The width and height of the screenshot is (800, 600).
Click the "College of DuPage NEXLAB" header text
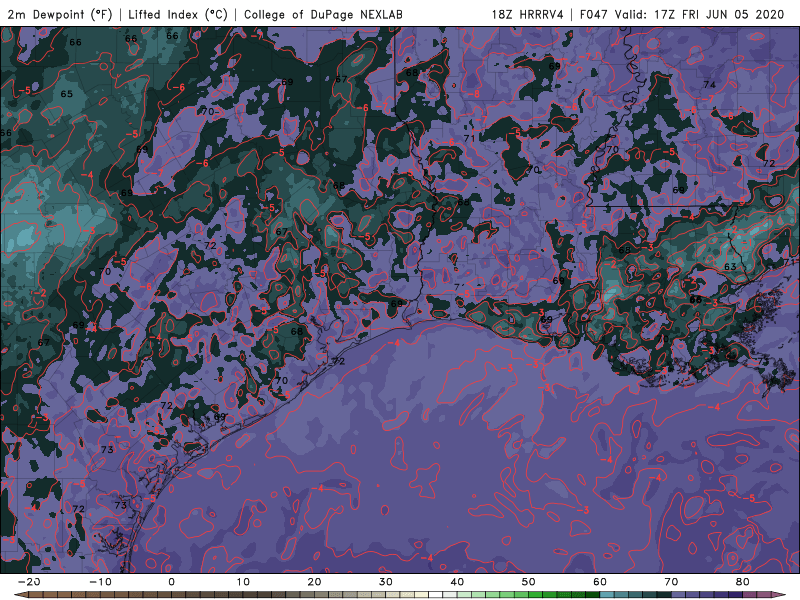coord(323,14)
